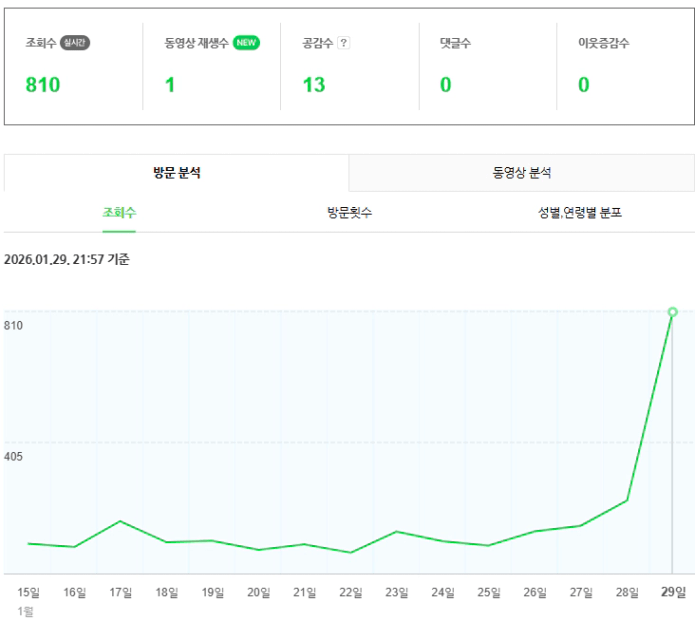Viewport: 695px width, 621px height.
Task: Select the 이웃증감수 stat card value
Action: 583,85
